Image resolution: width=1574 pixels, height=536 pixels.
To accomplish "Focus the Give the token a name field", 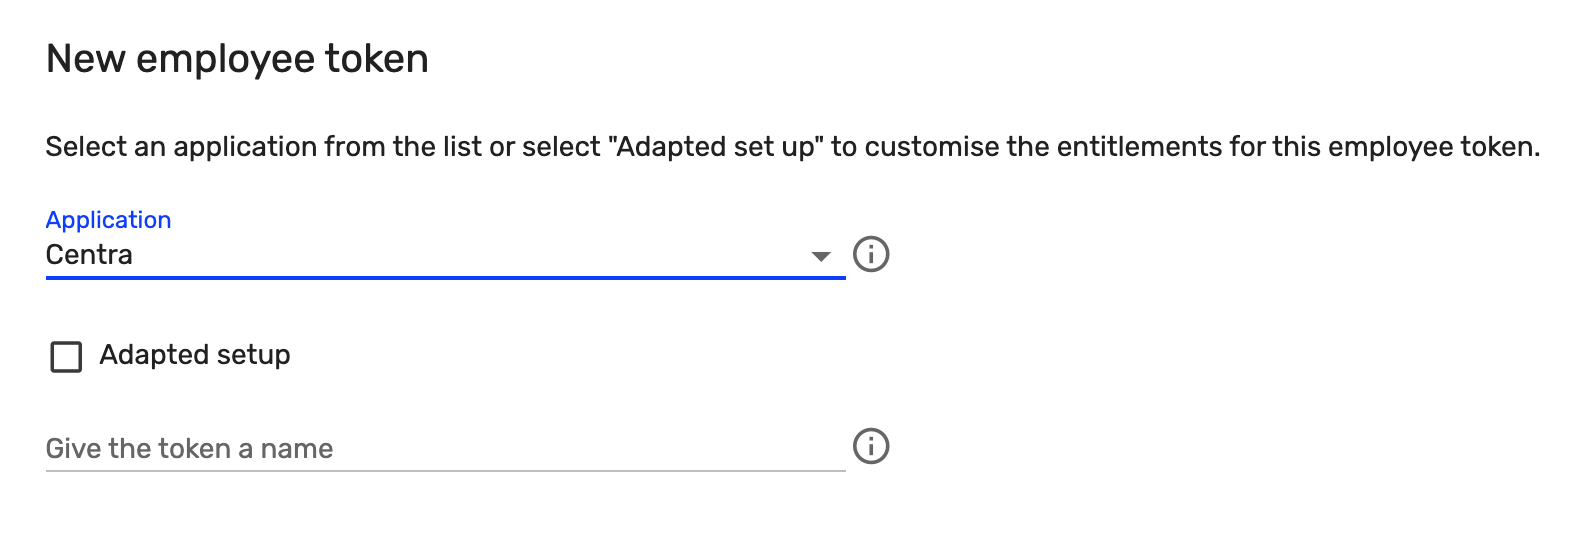I will 445,448.
